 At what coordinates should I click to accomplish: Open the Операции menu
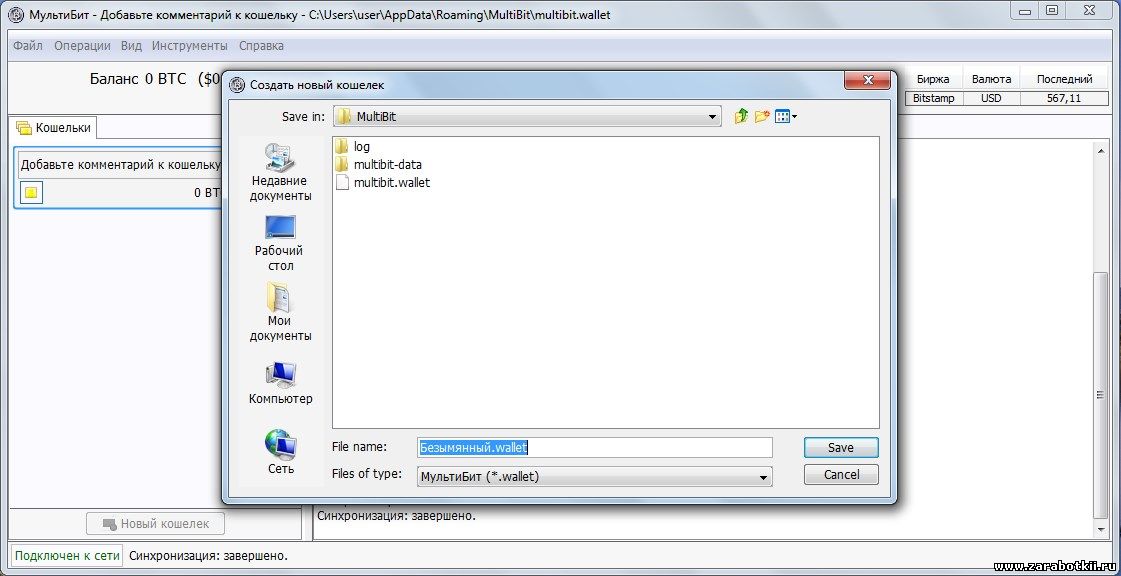click(82, 46)
